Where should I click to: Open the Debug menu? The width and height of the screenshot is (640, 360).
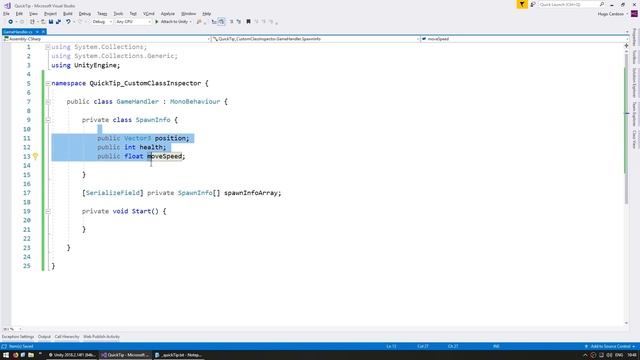pyautogui.click(x=84, y=14)
